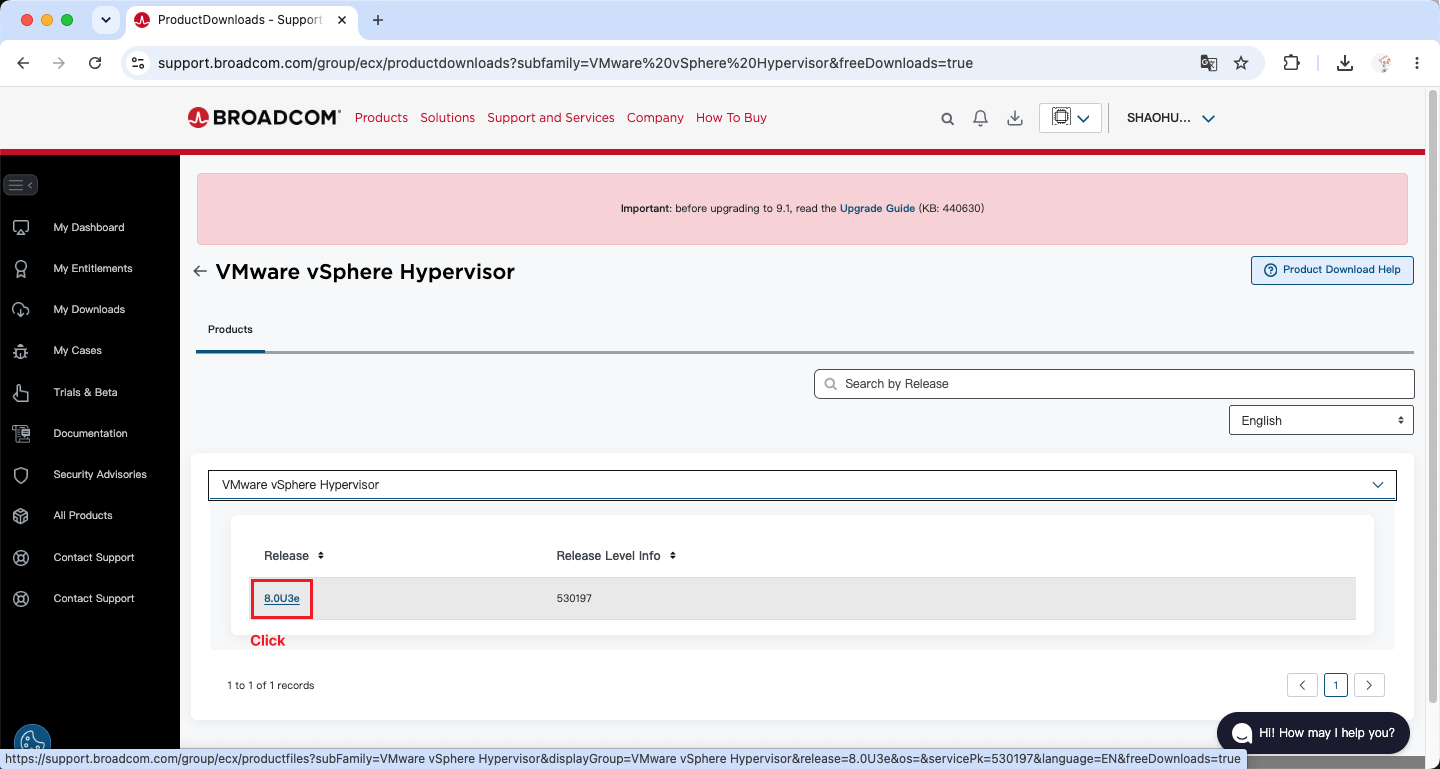Open browser downloads icon

click(1345, 63)
